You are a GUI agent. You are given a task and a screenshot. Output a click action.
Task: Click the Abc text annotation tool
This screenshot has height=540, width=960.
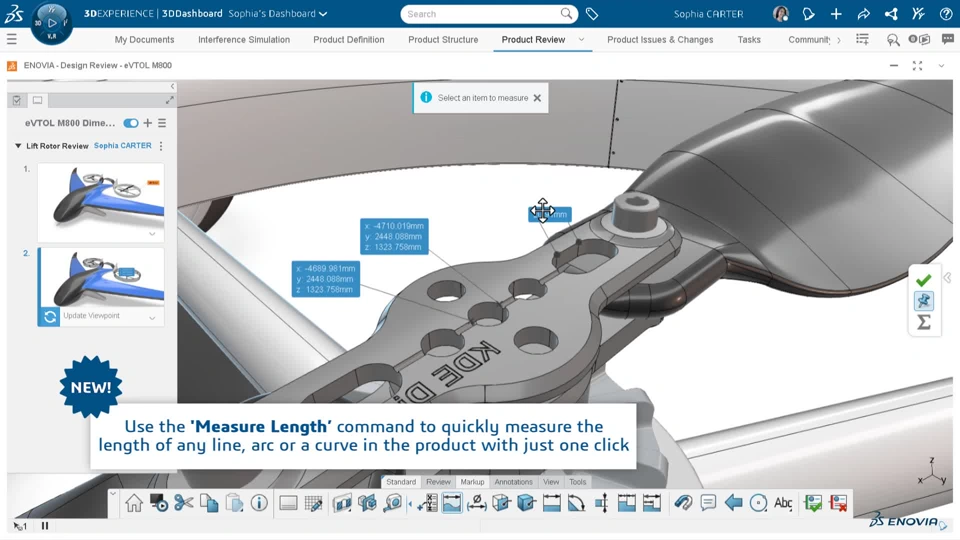783,503
